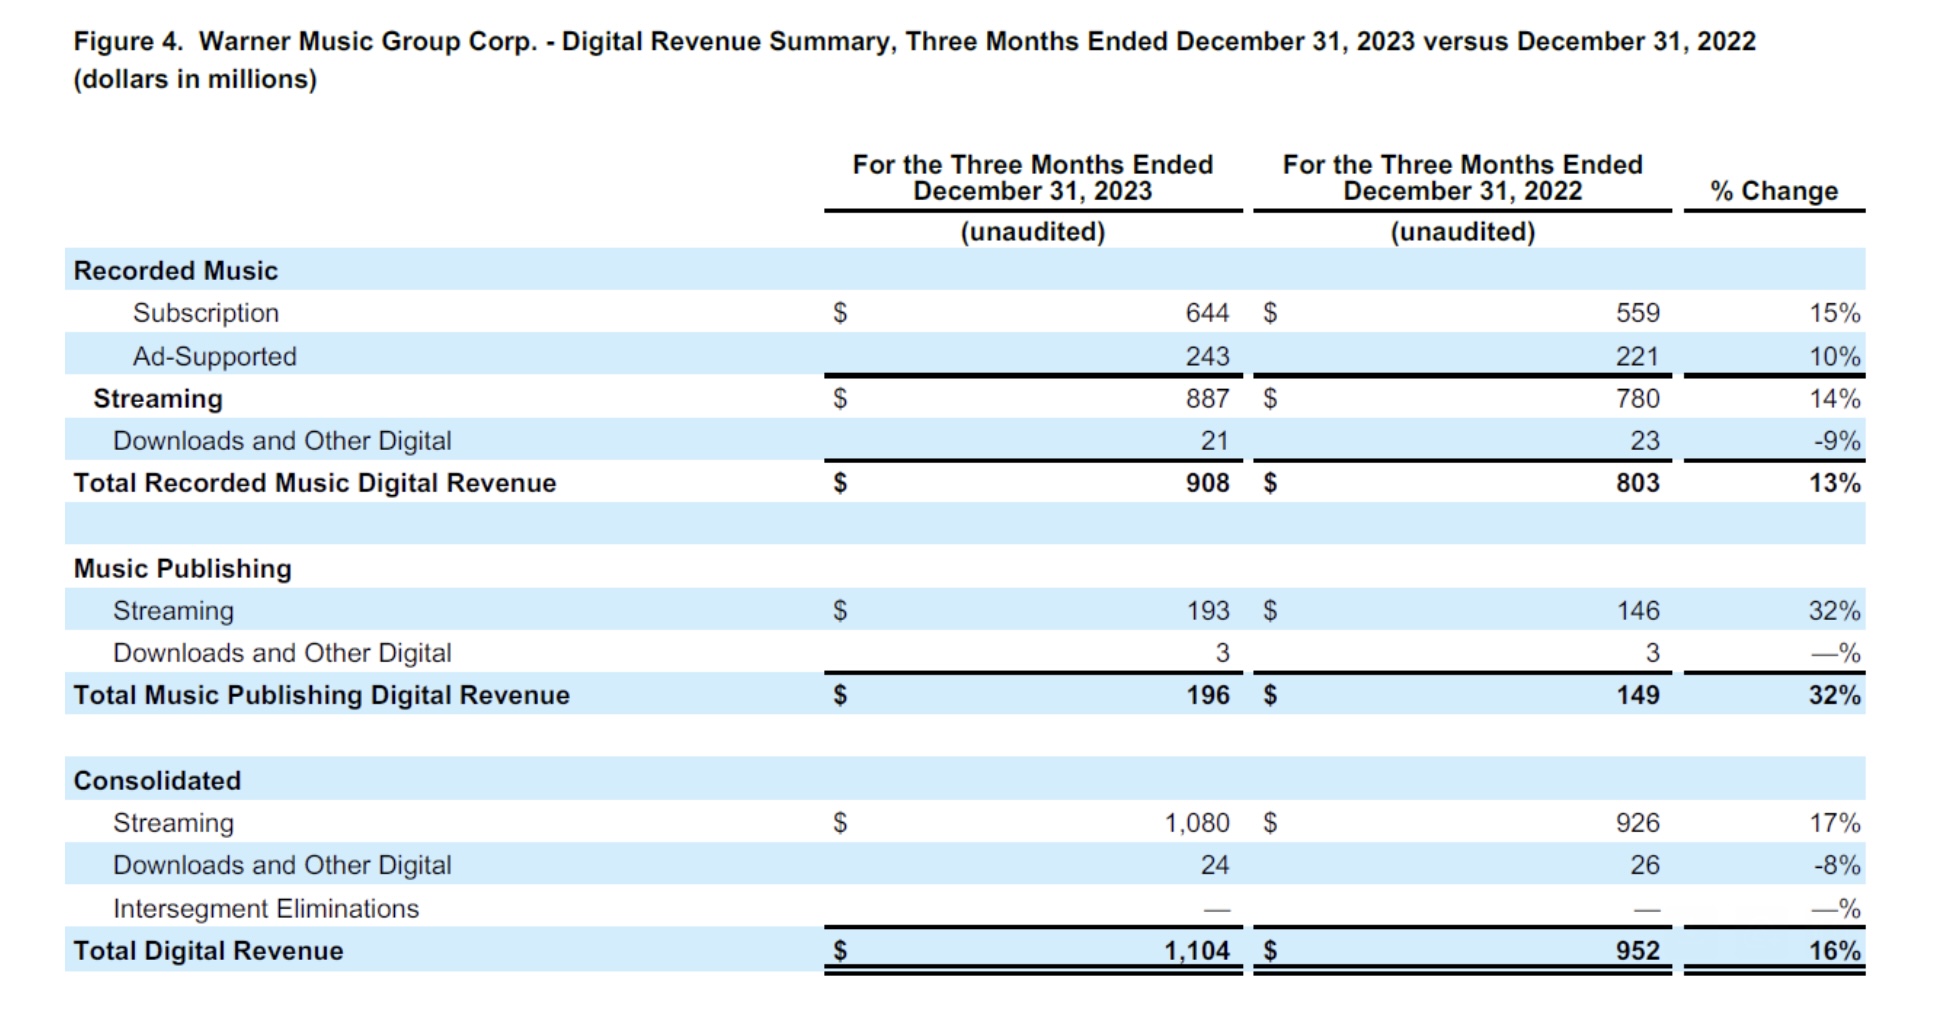Click the 'Consolidated' section heading
This screenshot has height=1026, width=1940.
(x=157, y=781)
